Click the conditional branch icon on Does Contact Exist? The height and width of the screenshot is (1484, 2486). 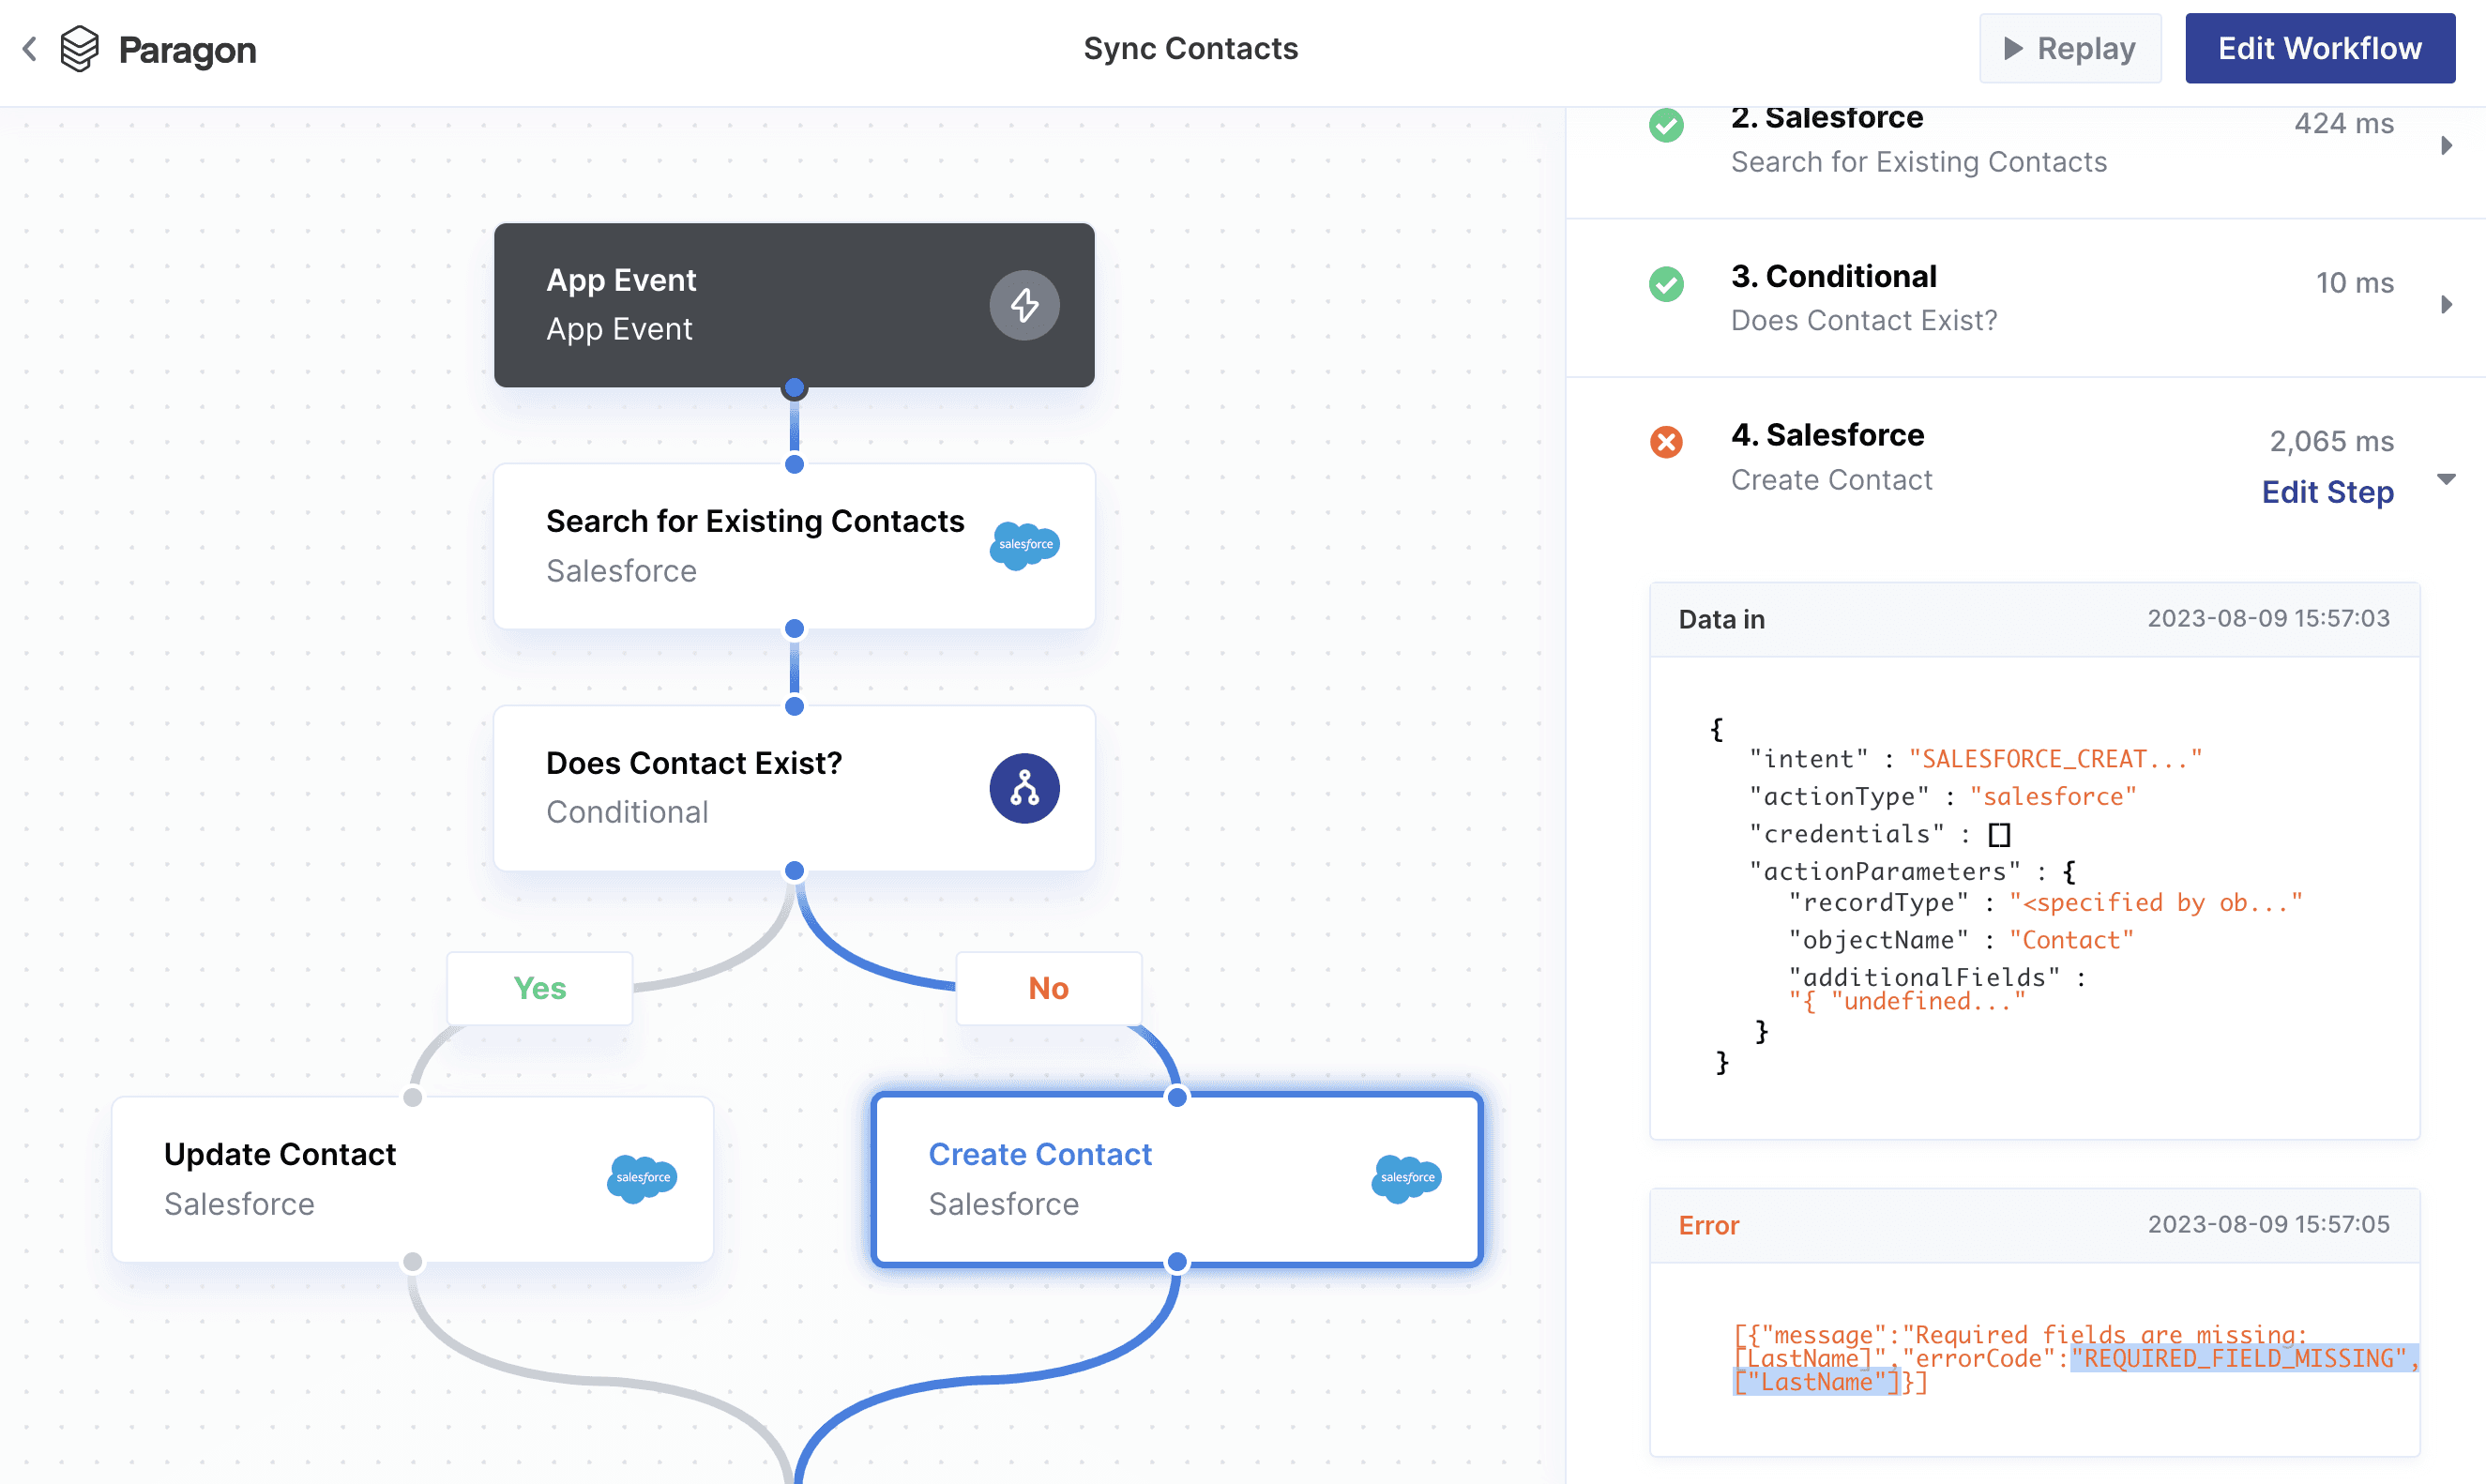coord(1024,788)
